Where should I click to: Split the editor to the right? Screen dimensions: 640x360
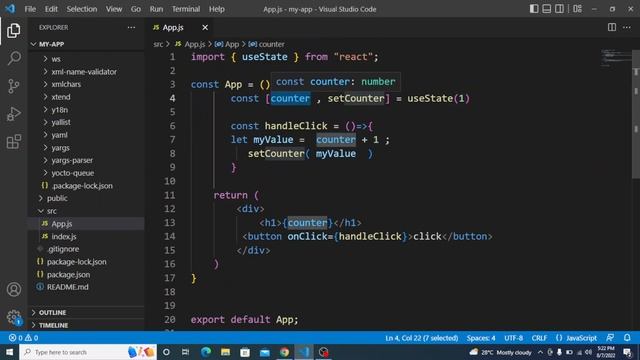[611, 27]
